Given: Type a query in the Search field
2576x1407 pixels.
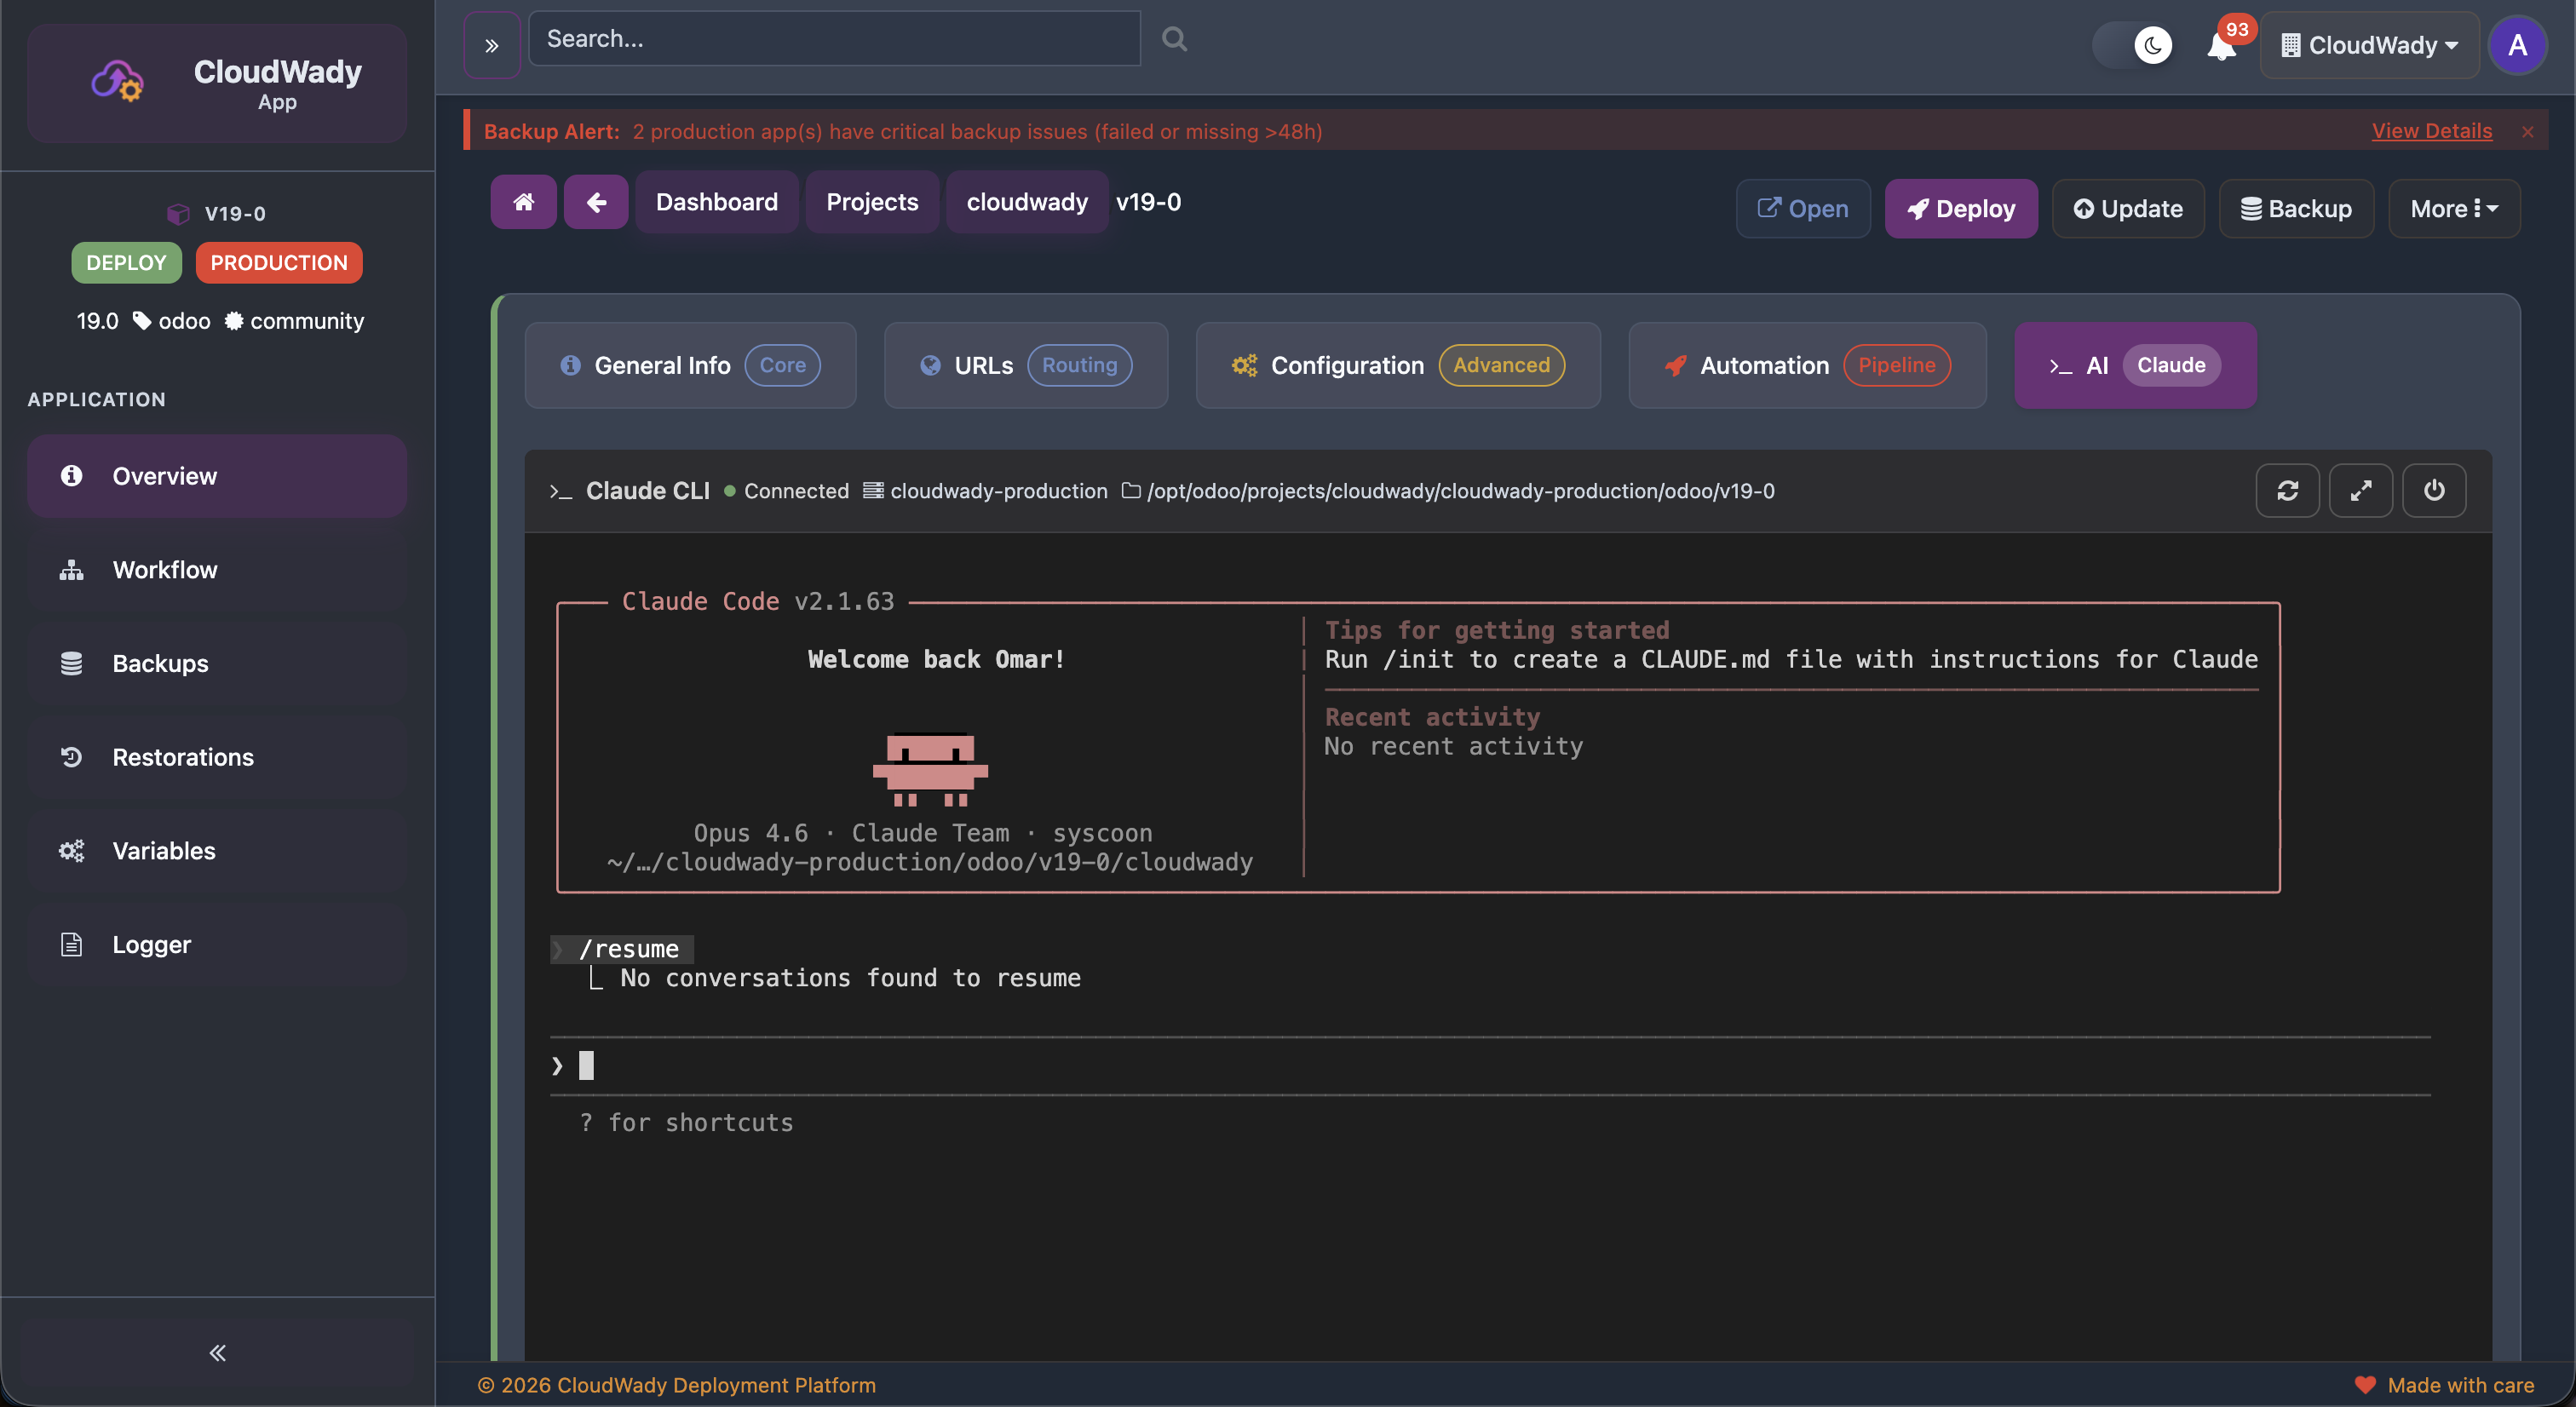Looking at the screenshot, I should (834, 38).
